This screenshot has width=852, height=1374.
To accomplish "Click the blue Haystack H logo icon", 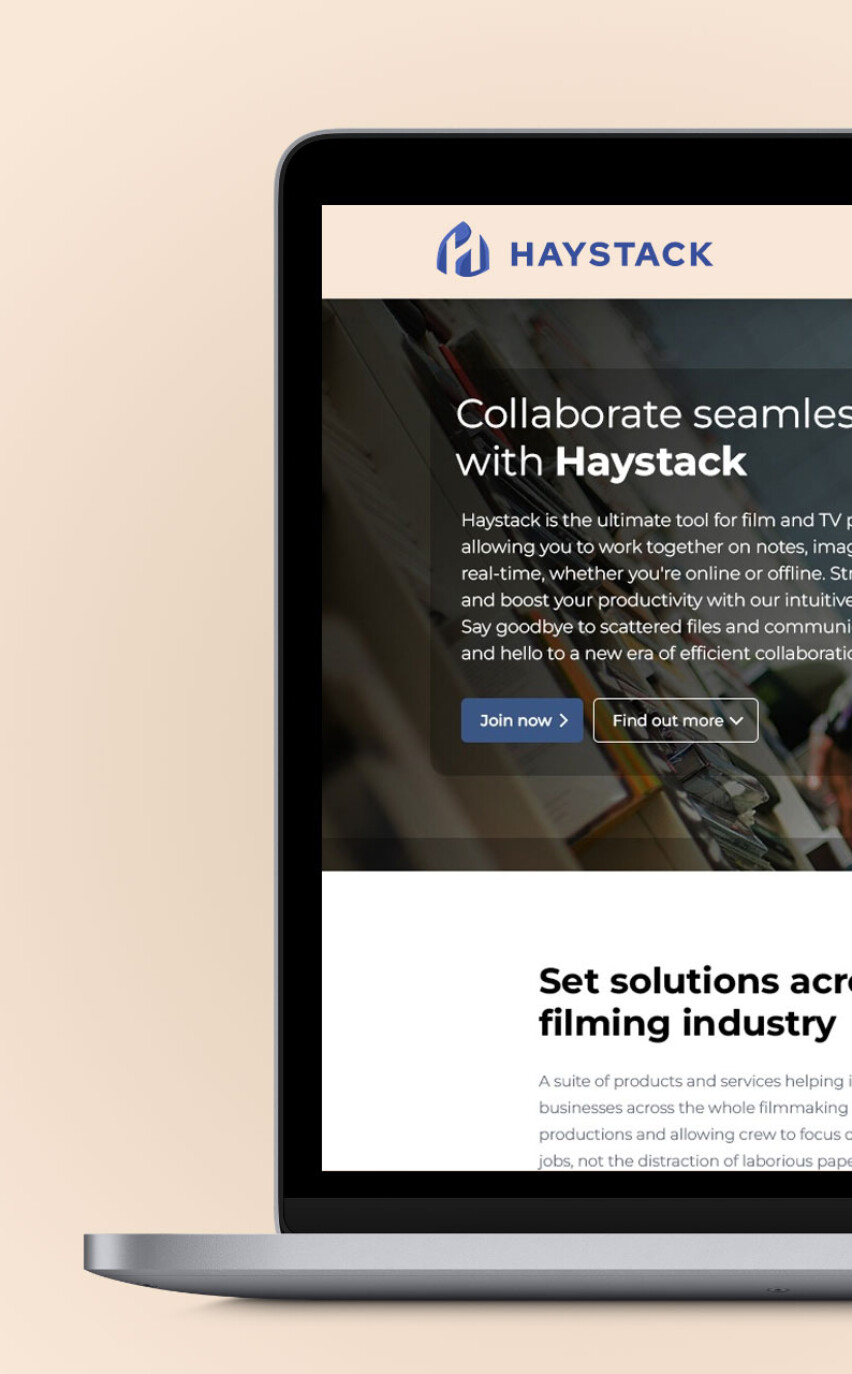I will tap(463, 249).
